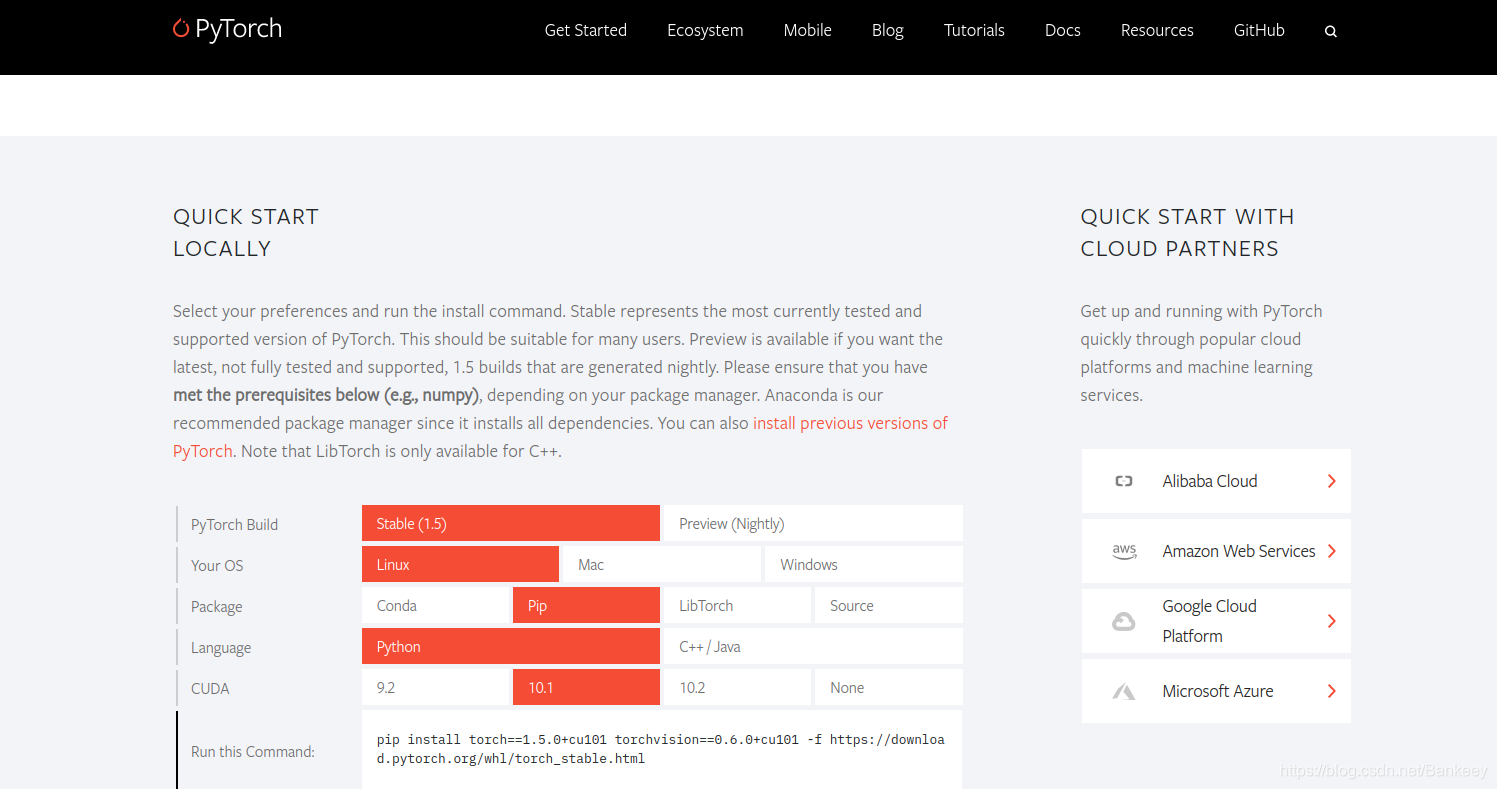The width and height of the screenshot is (1497, 789).
Task: Open the Docs menu
Action: coord(1062,30)
